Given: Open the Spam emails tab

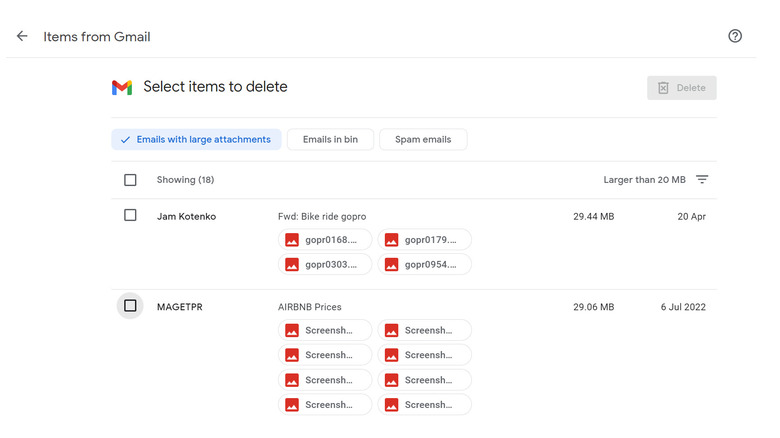Looking at the screenshot, I should point(423,140).
